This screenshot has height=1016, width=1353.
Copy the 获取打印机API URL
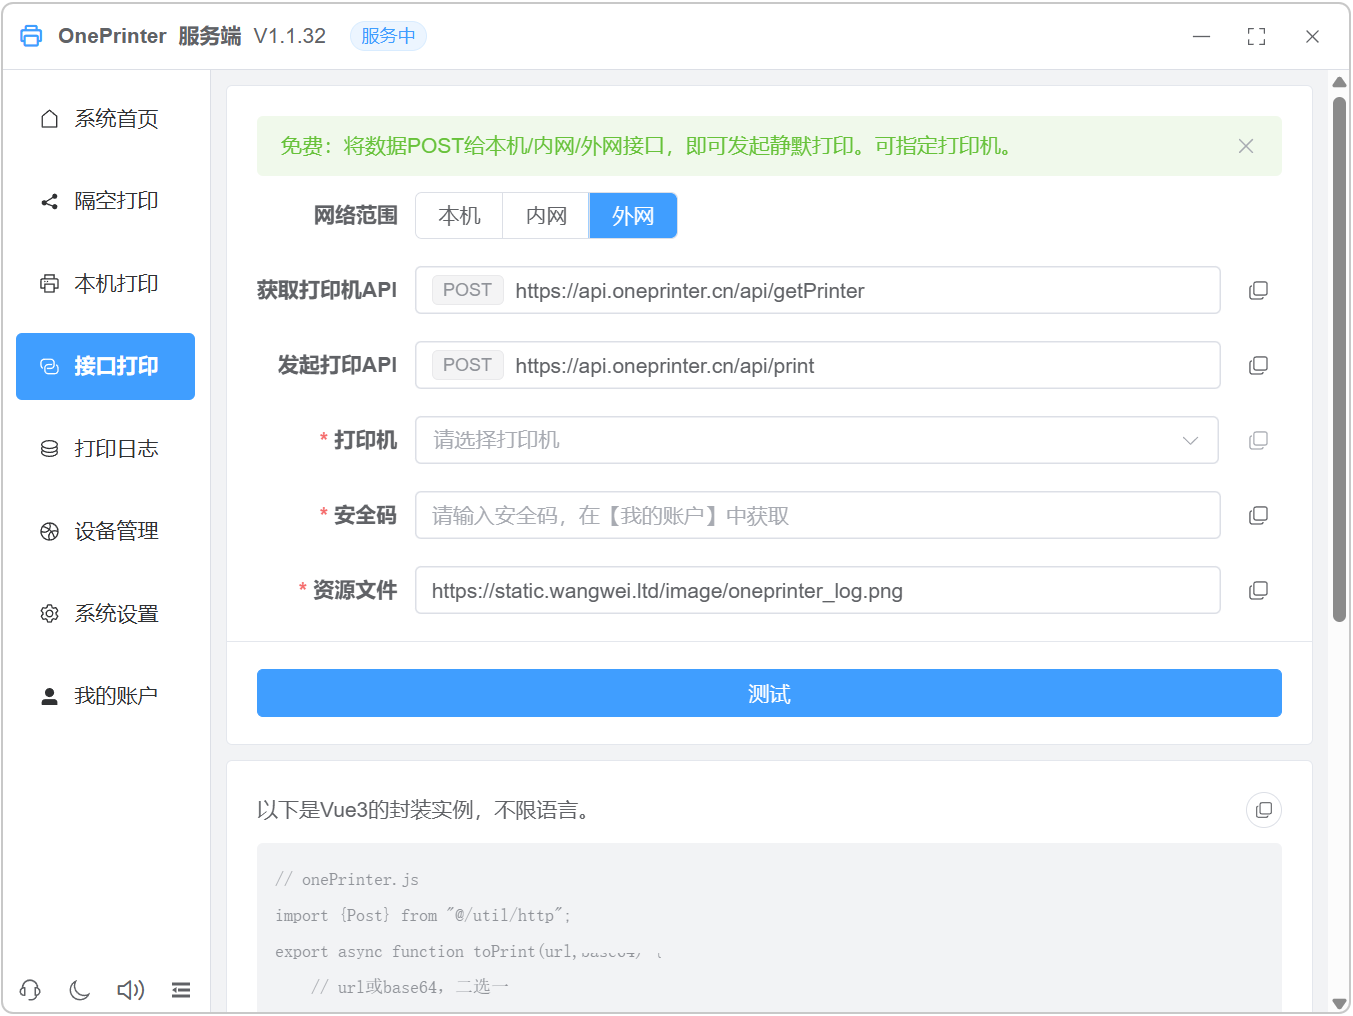point(1258,291)
